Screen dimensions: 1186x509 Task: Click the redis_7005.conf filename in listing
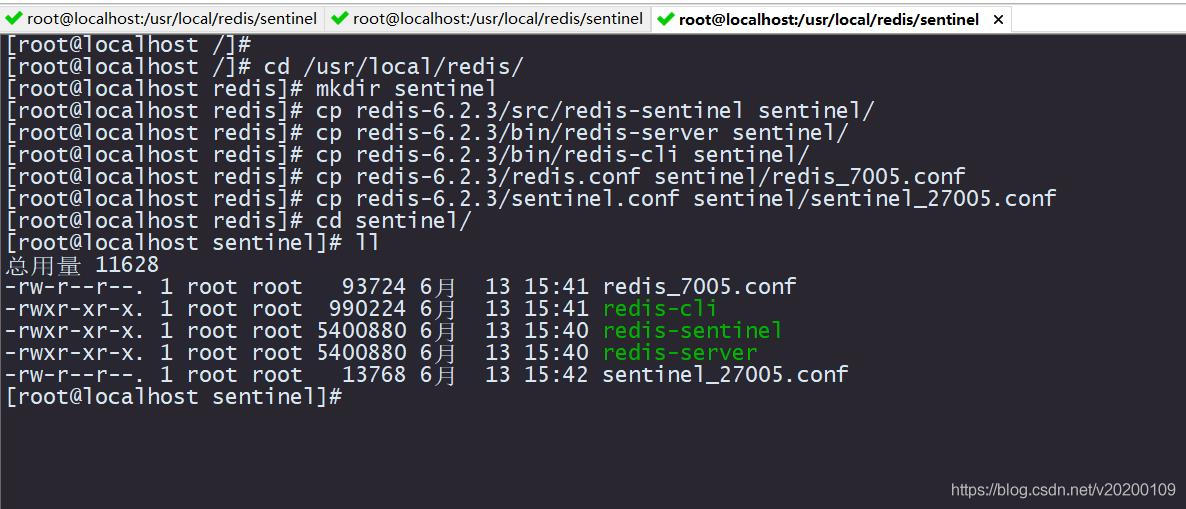point(700,287)
